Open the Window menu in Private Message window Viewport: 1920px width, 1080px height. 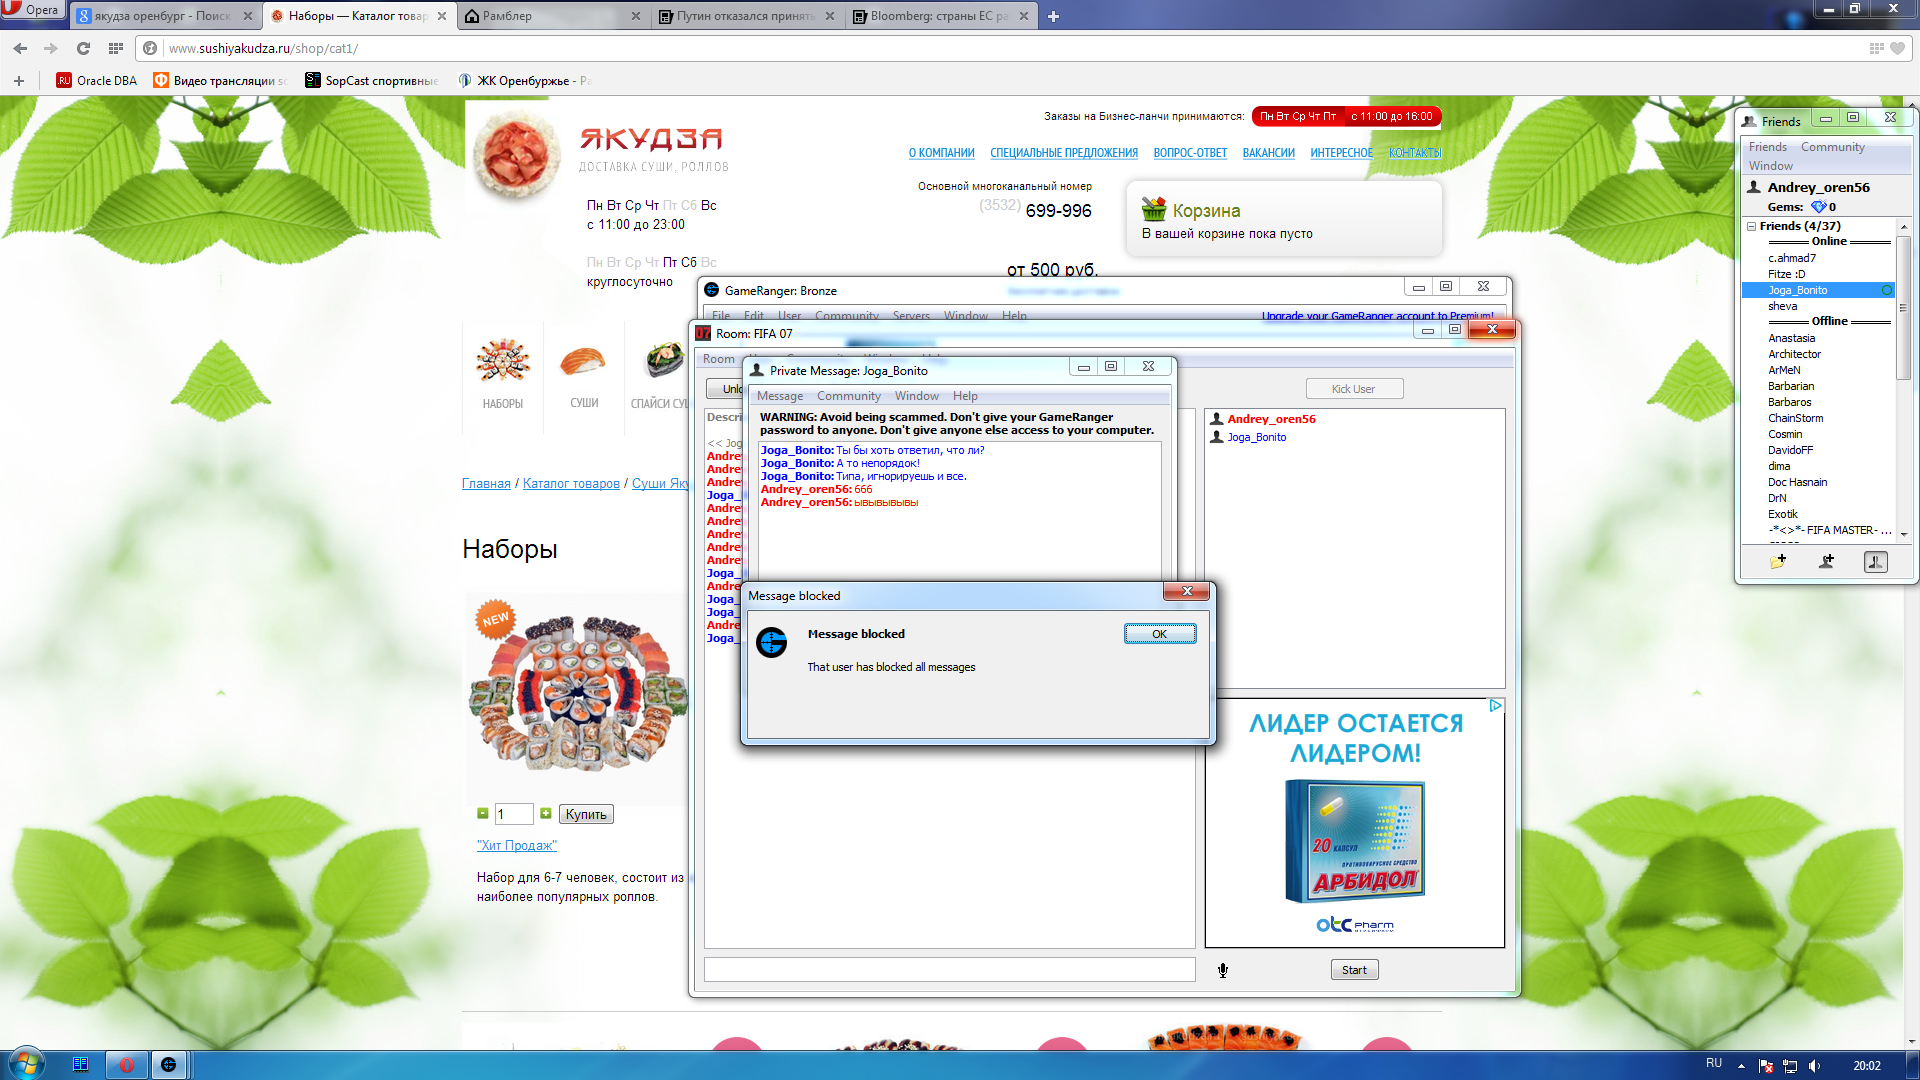point(916,397)
